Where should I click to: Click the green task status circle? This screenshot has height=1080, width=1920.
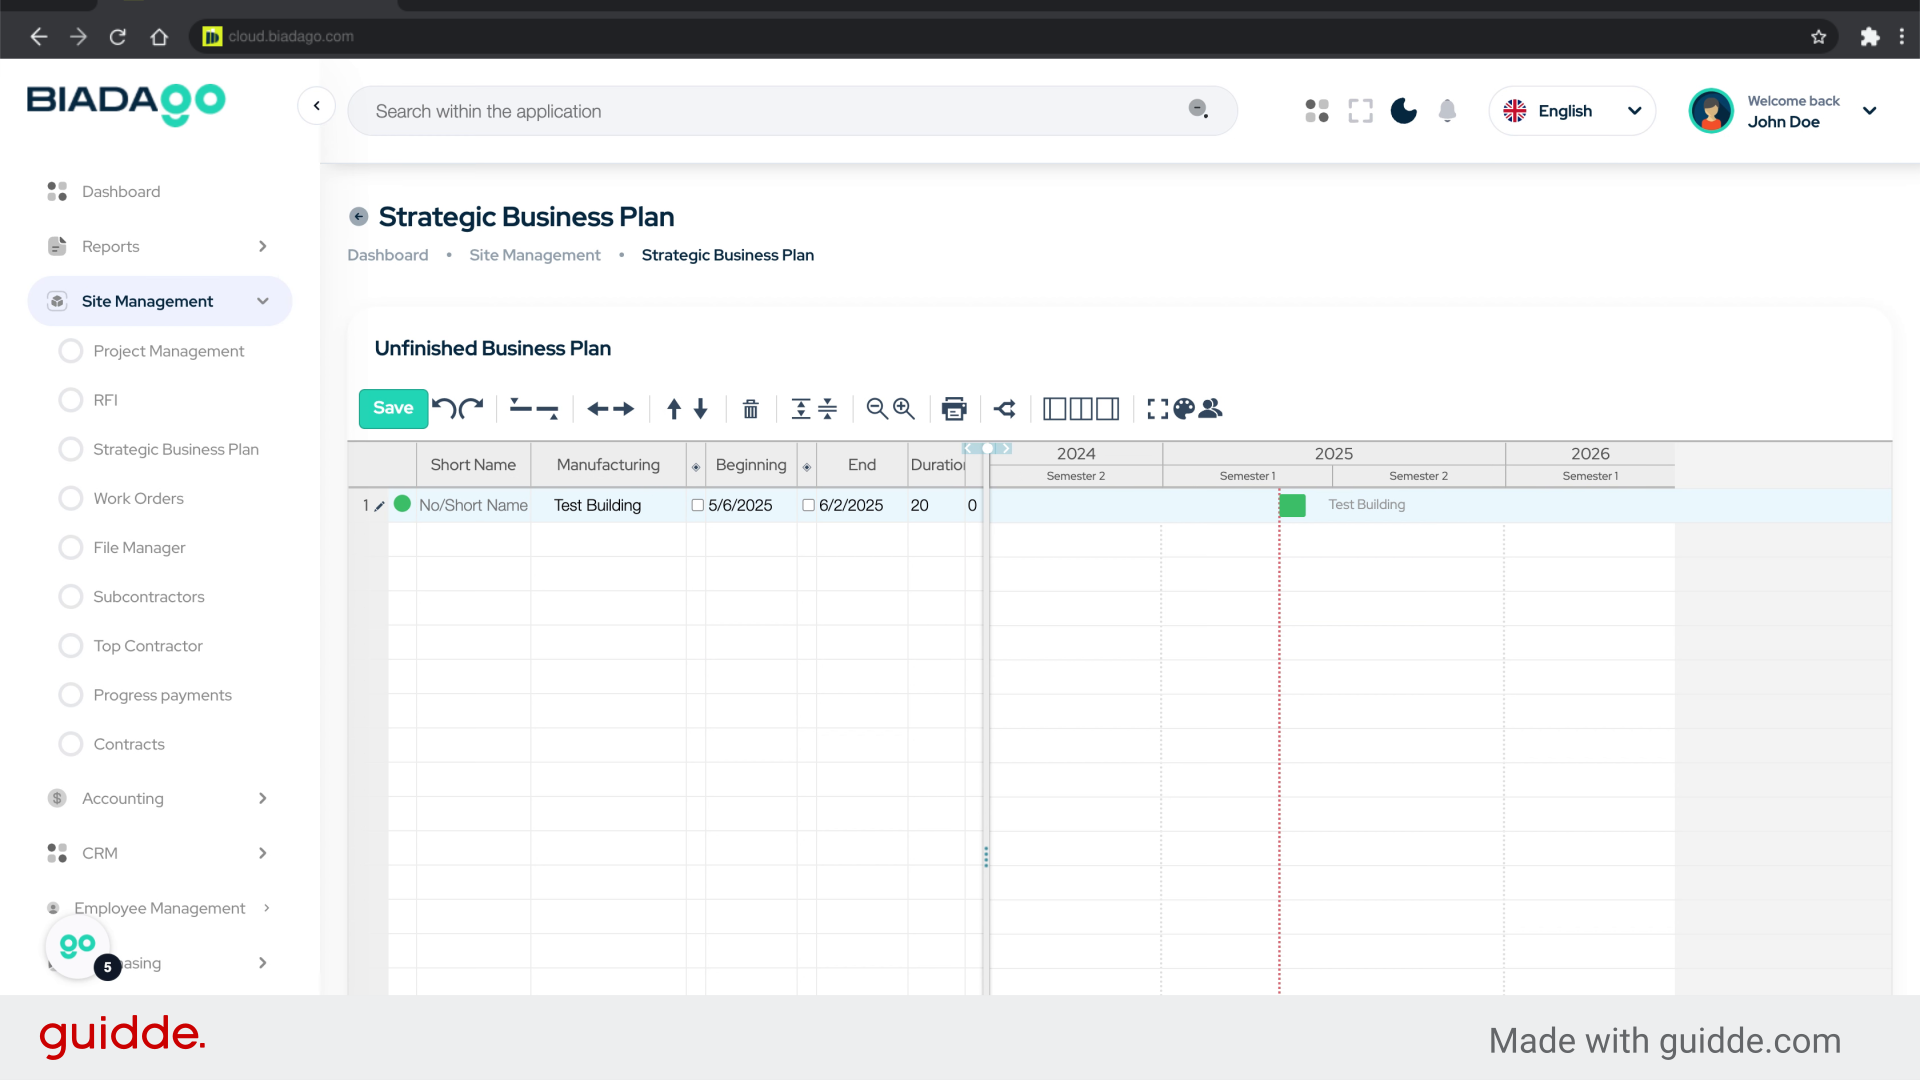[402, 504]
